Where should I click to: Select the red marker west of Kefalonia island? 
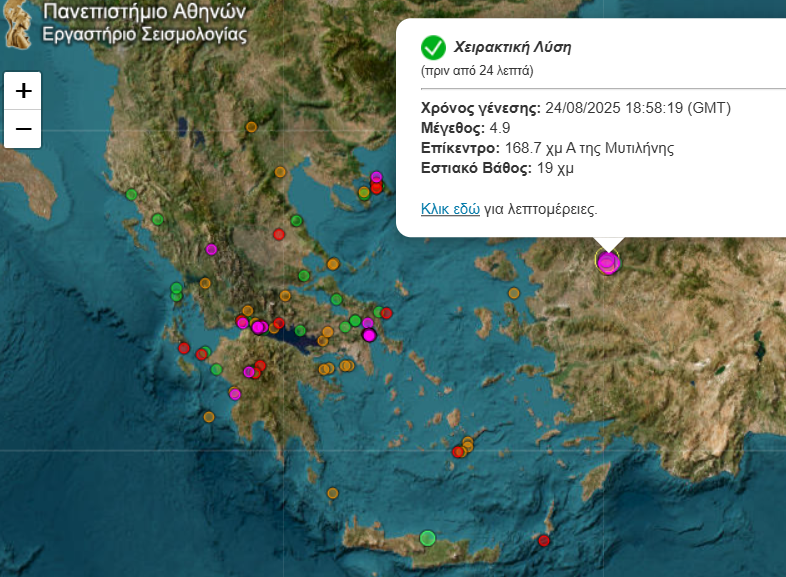[x=184, y=348]
